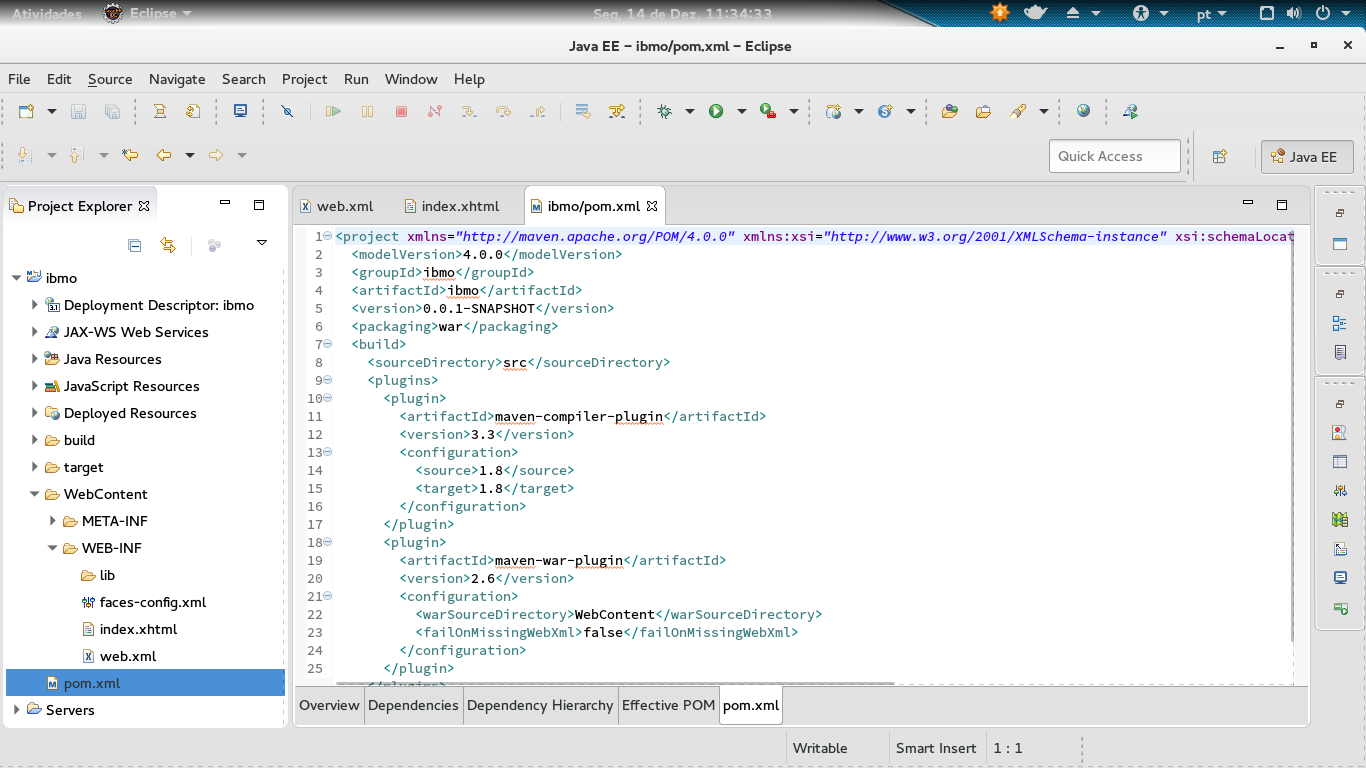
Task: Click the Step Return icon
Action: pyautogui.click(x=538, y=112)
